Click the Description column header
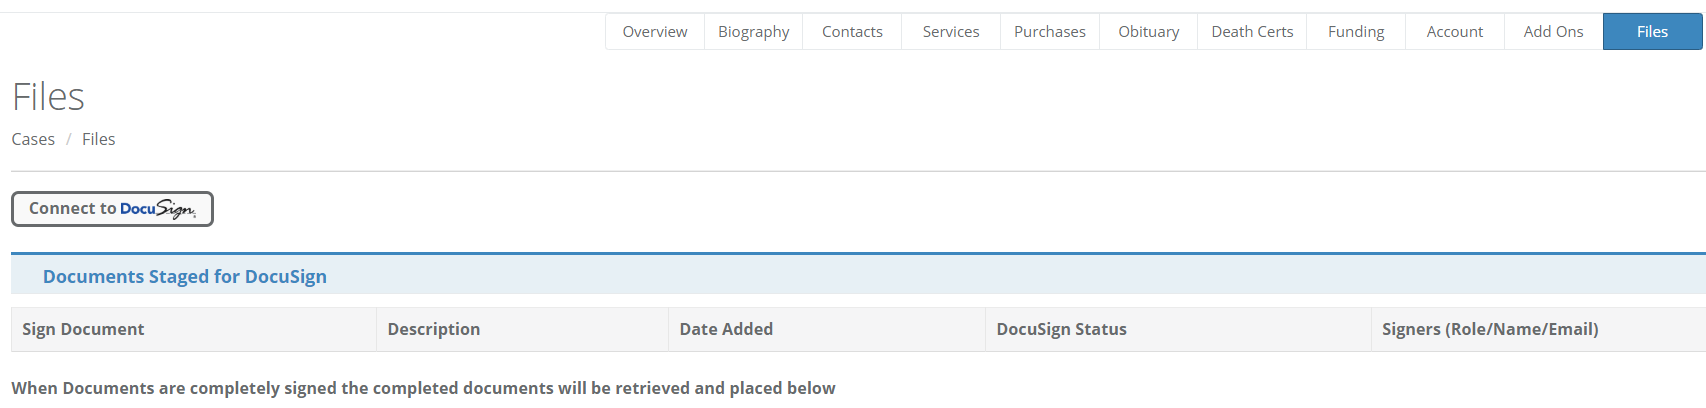This screenshot has width=1706, height=408. coord(434,329)
